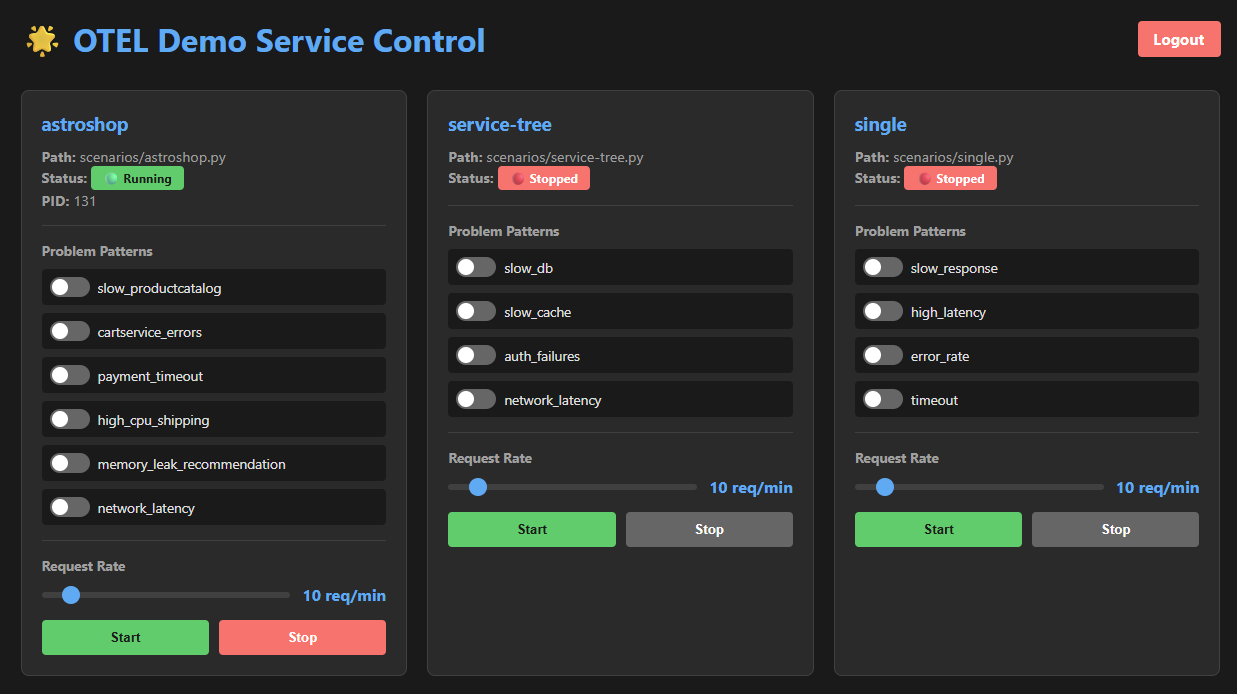Image resolution: width=1237 pixels, height=694 pixels.
Task: Click the star icon beside the title
Action: pos(42,40)
